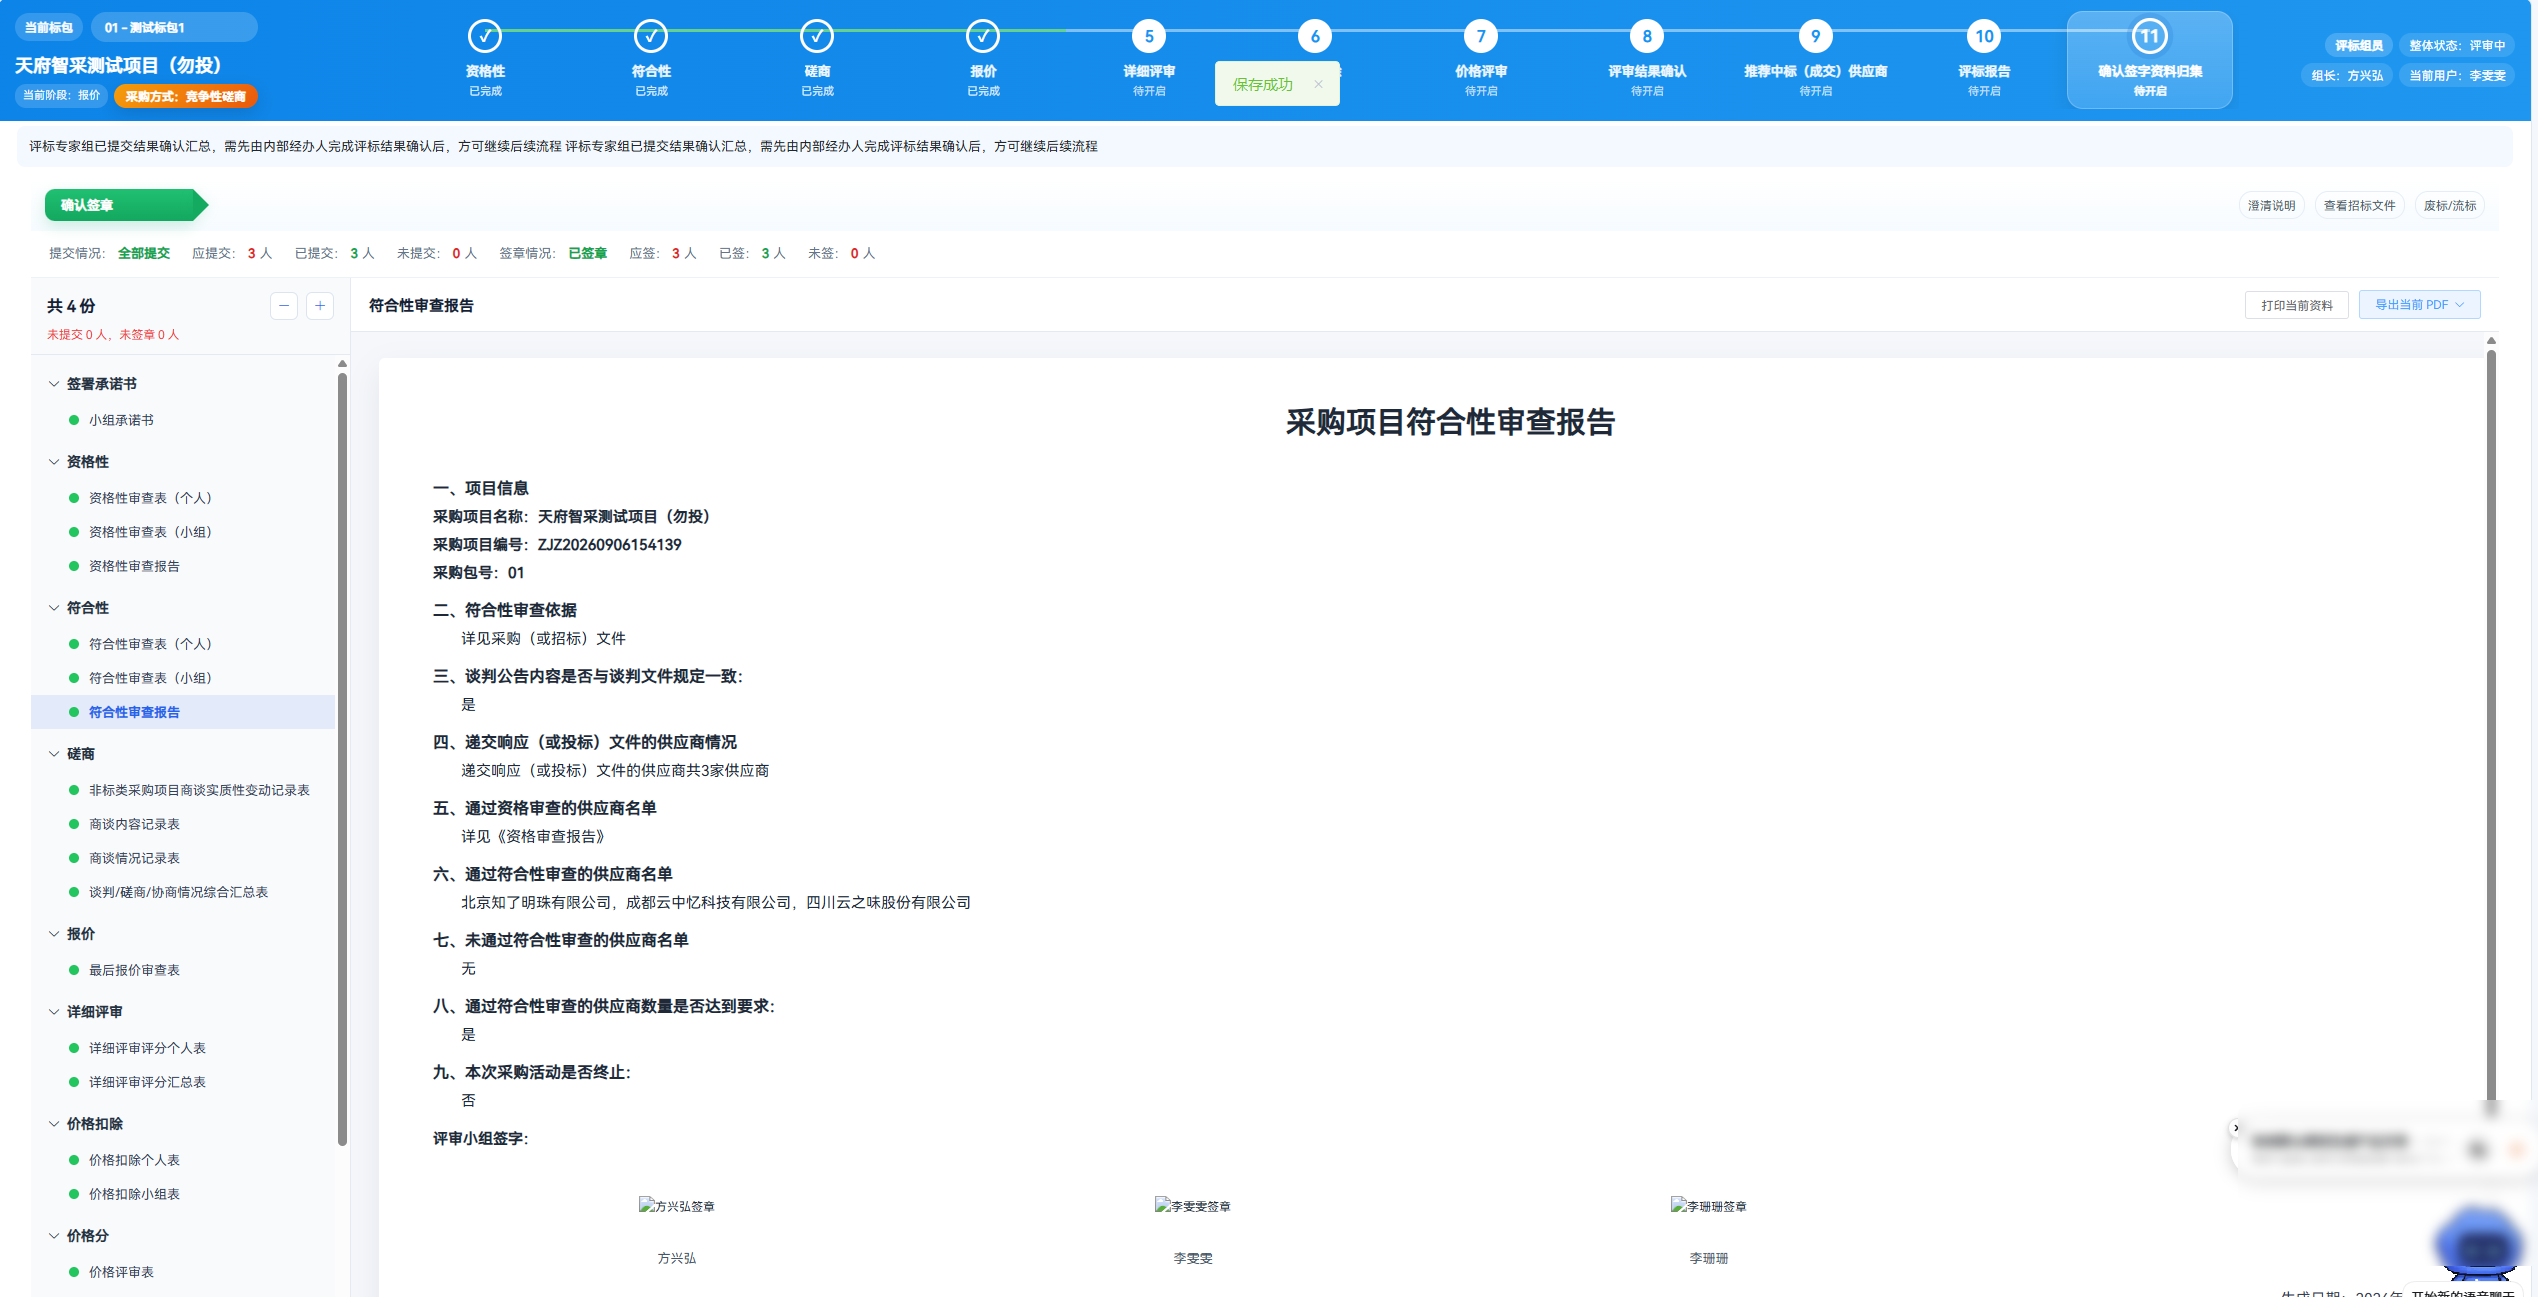Click 打印当前资料 button

(2296, 305)
